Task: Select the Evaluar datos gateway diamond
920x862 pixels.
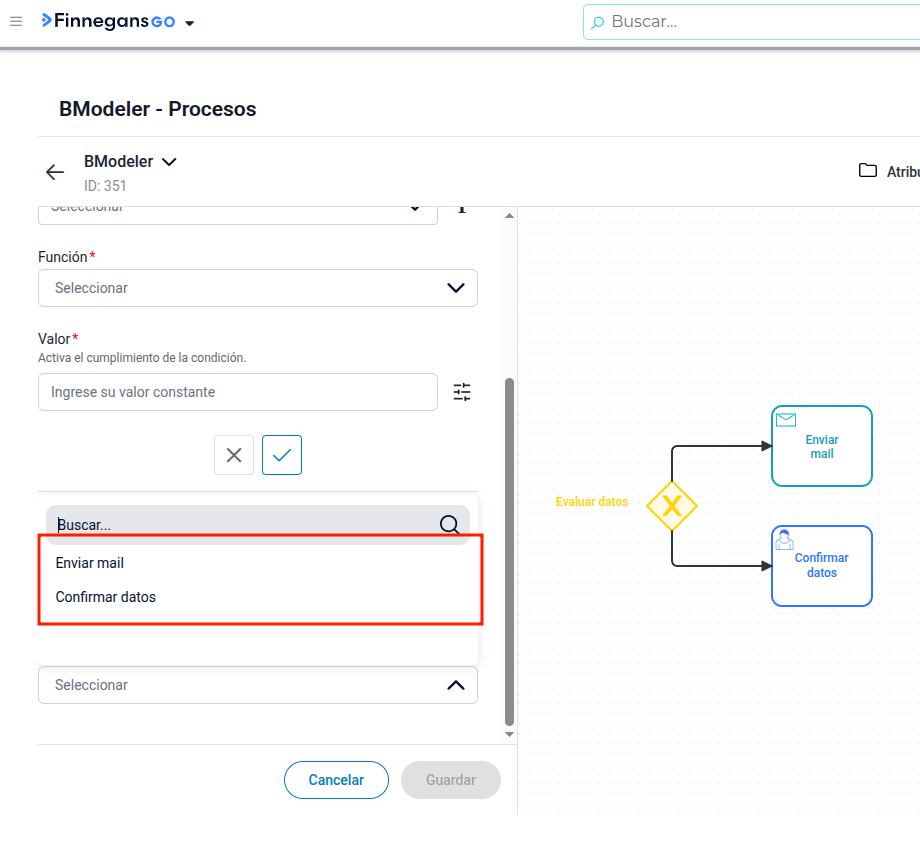Action: point(672,505)
